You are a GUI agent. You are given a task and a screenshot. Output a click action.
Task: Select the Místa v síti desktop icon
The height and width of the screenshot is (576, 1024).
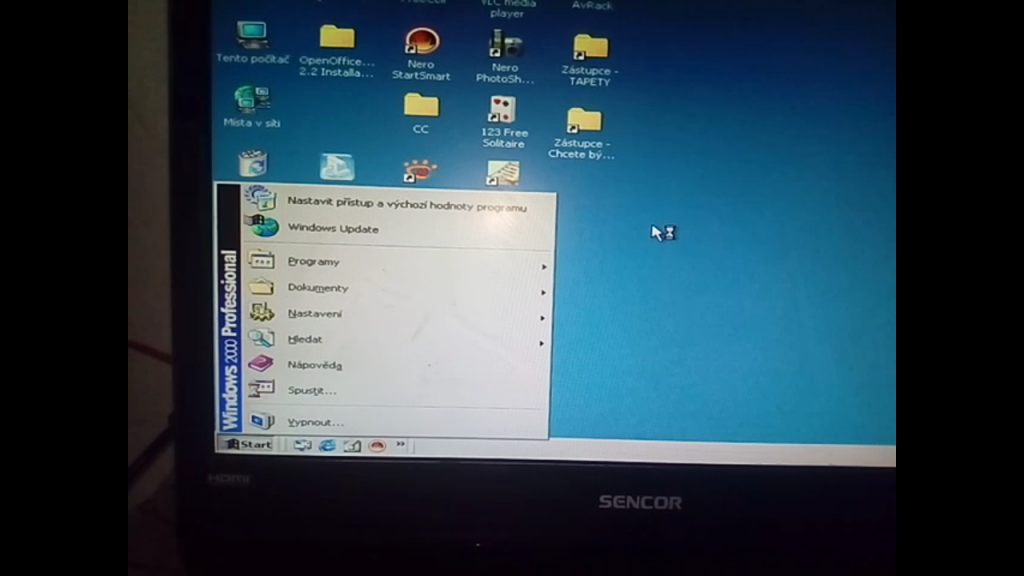[251, 106]
